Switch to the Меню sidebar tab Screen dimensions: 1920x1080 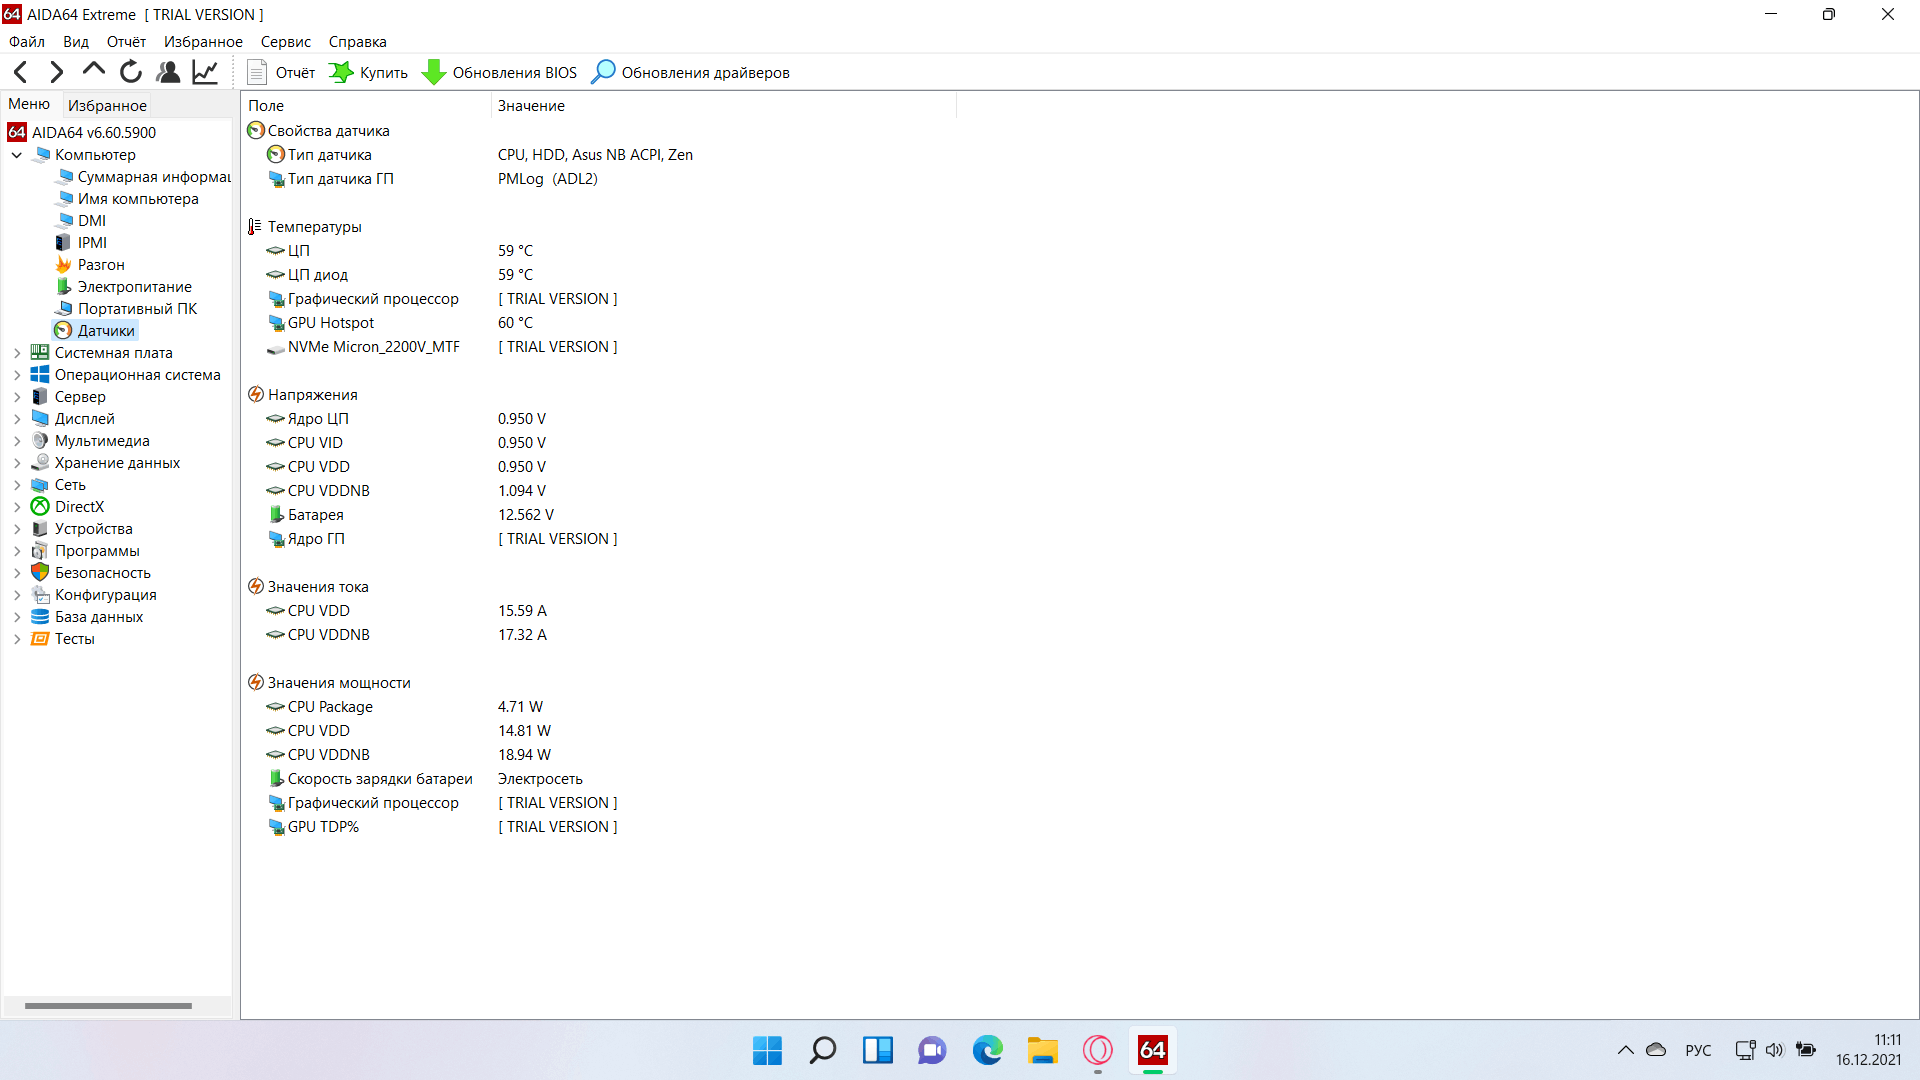[29, 104]
